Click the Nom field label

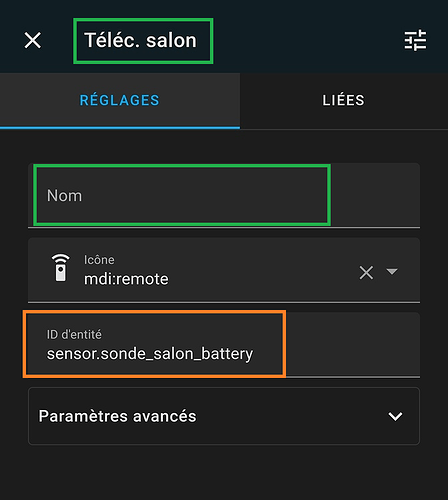pyautogui.click(x=64, y=196)
